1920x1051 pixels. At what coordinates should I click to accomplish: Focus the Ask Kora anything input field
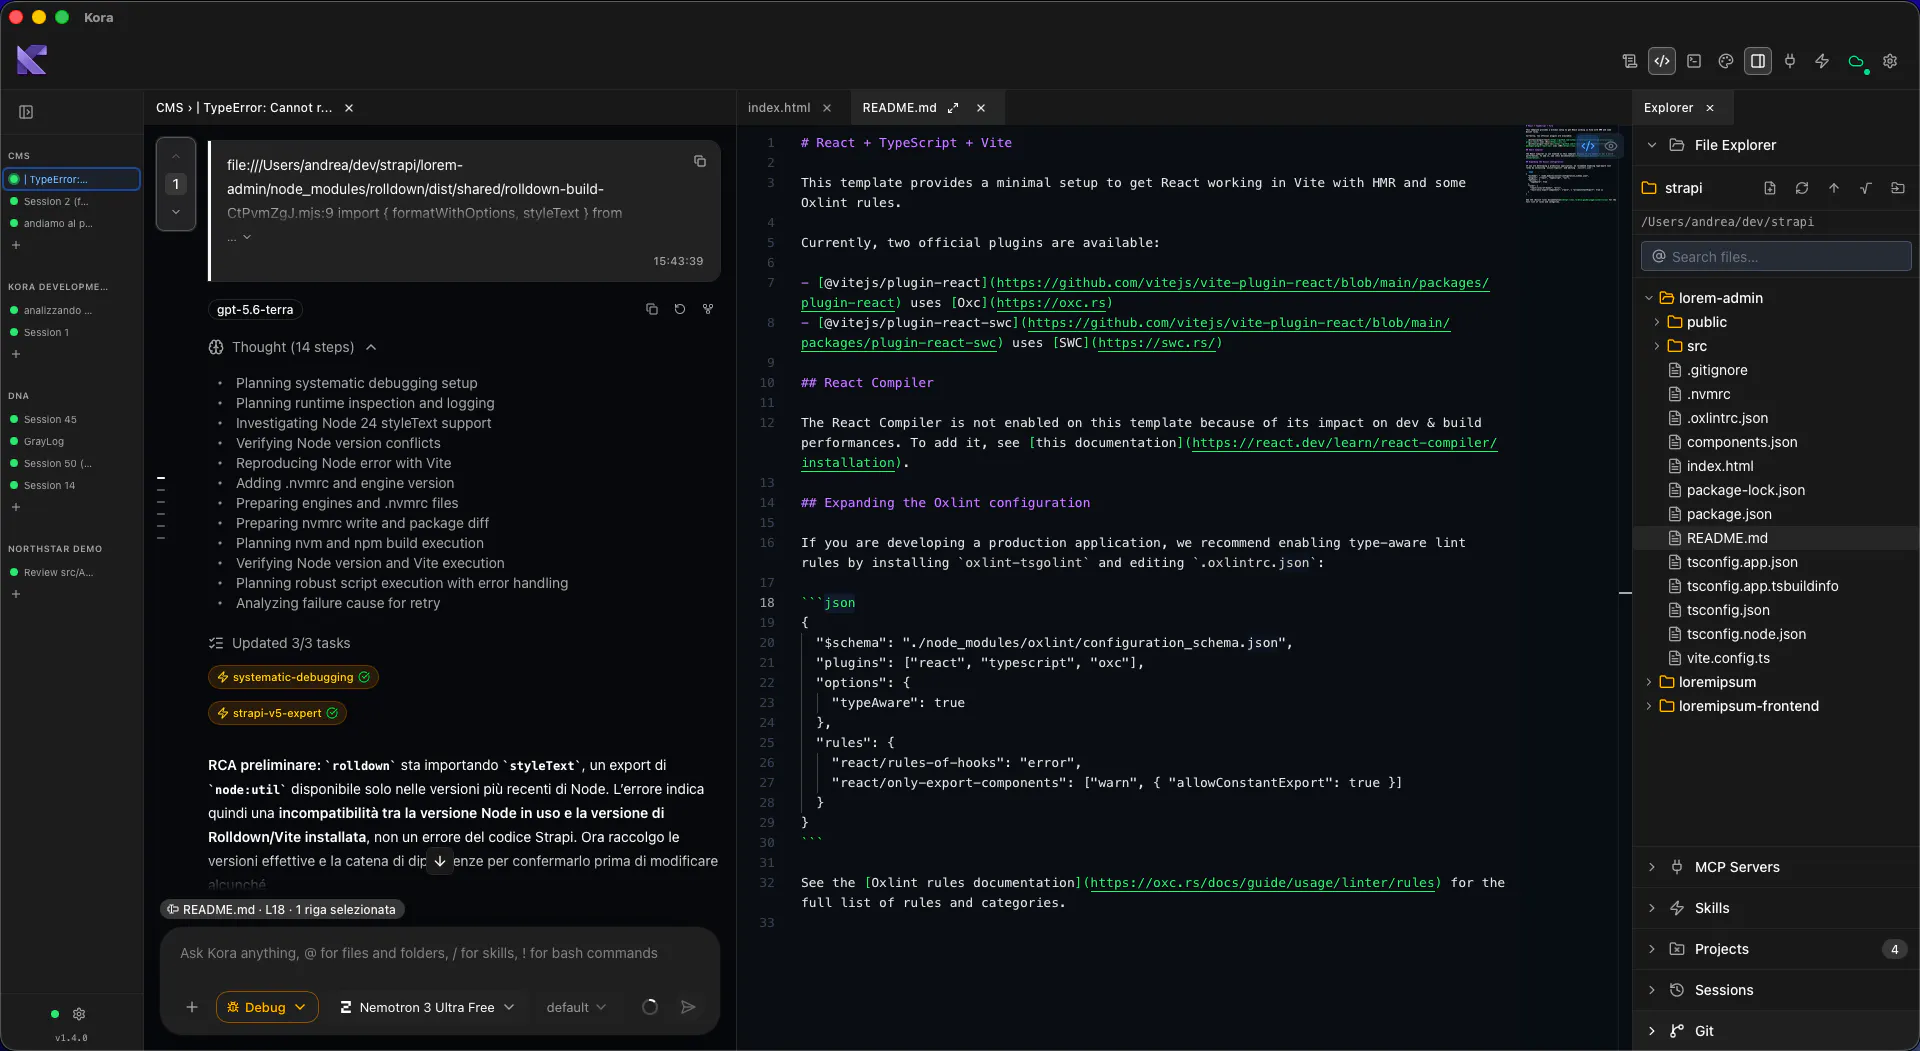[440, 953]
